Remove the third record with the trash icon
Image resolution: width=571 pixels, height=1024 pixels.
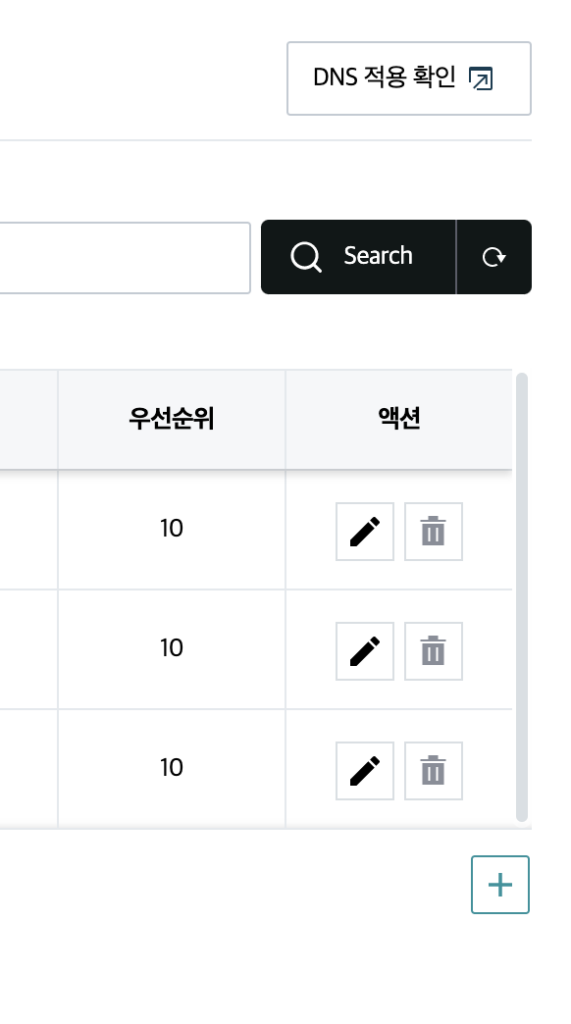(433, 771)
